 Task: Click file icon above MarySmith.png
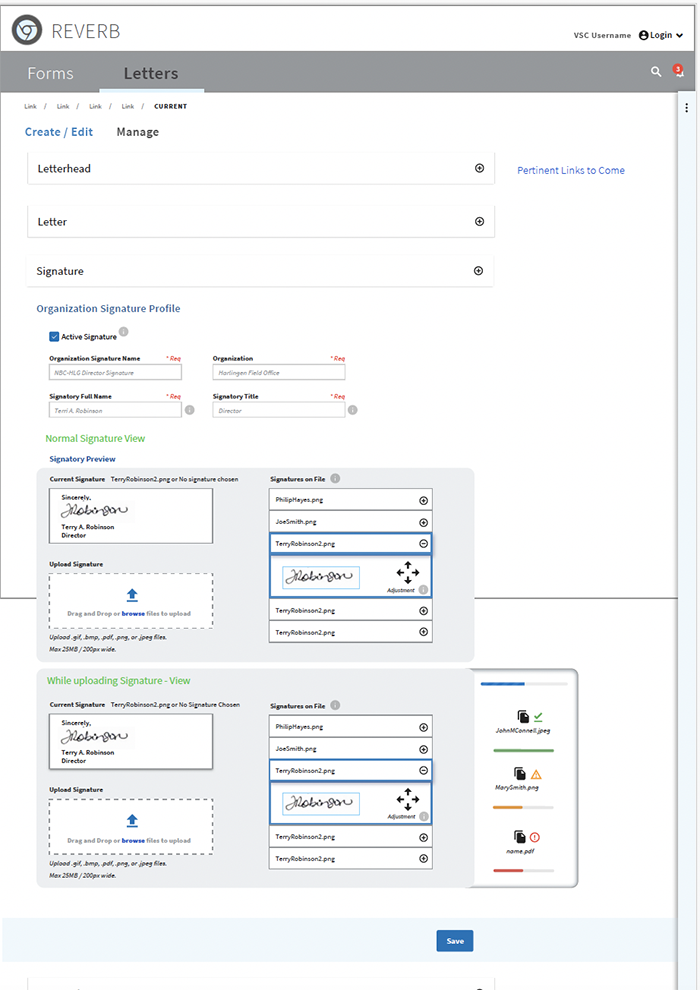(x=519, y=773)
